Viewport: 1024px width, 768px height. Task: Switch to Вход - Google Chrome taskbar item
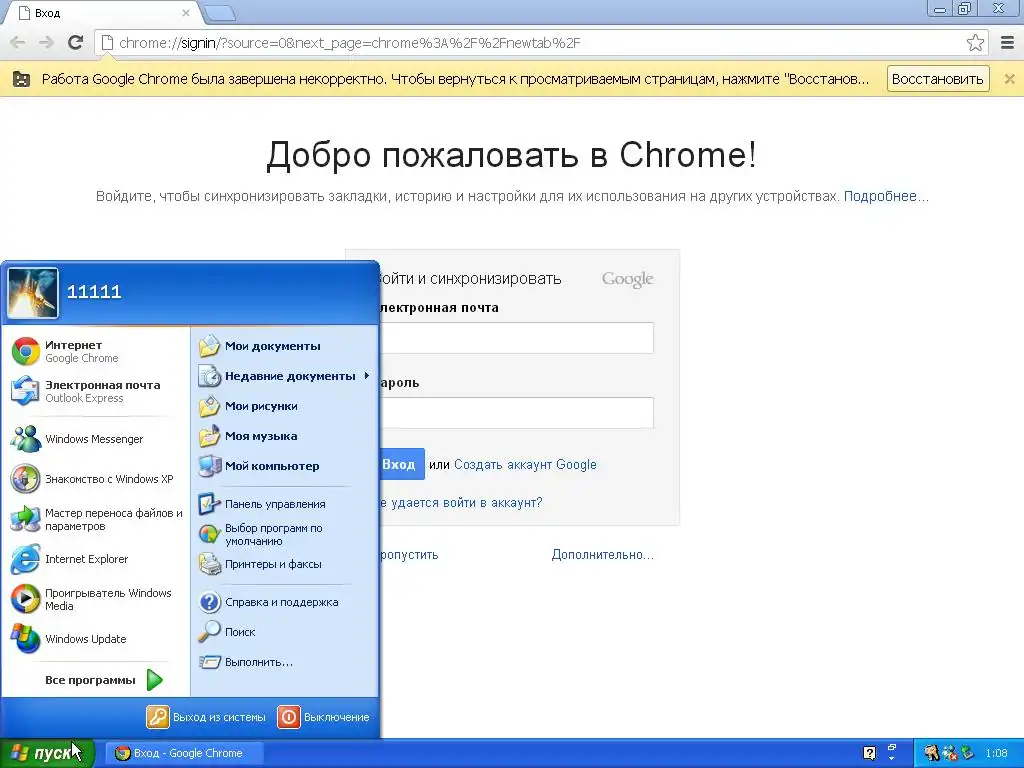click(x=187, y=753)
